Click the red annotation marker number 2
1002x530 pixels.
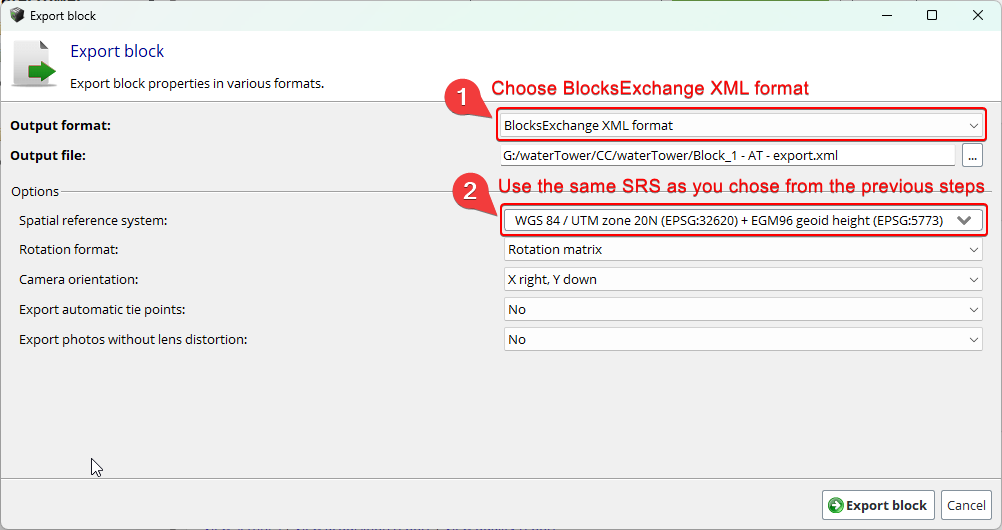click(x=471, y=190)
